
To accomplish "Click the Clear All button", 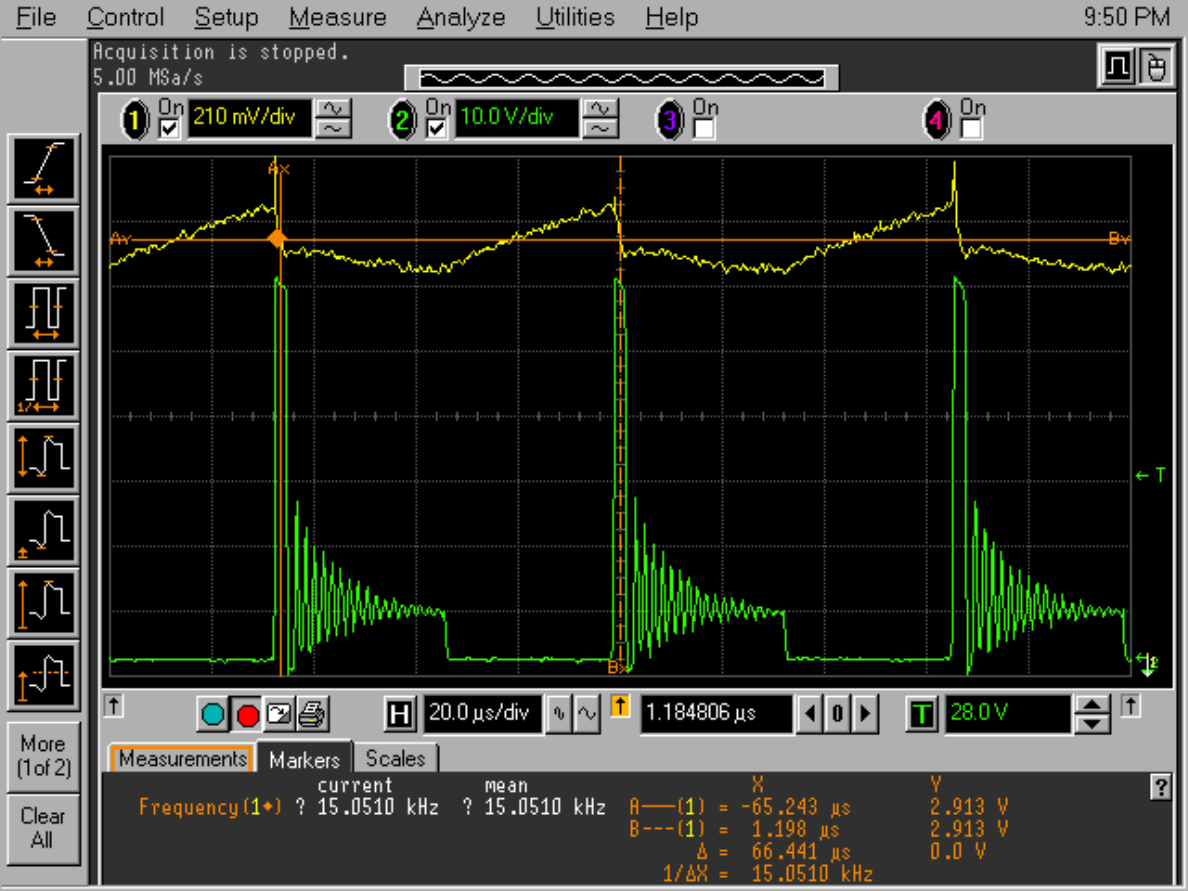I will pyautogui.click(x=44, y=828).
